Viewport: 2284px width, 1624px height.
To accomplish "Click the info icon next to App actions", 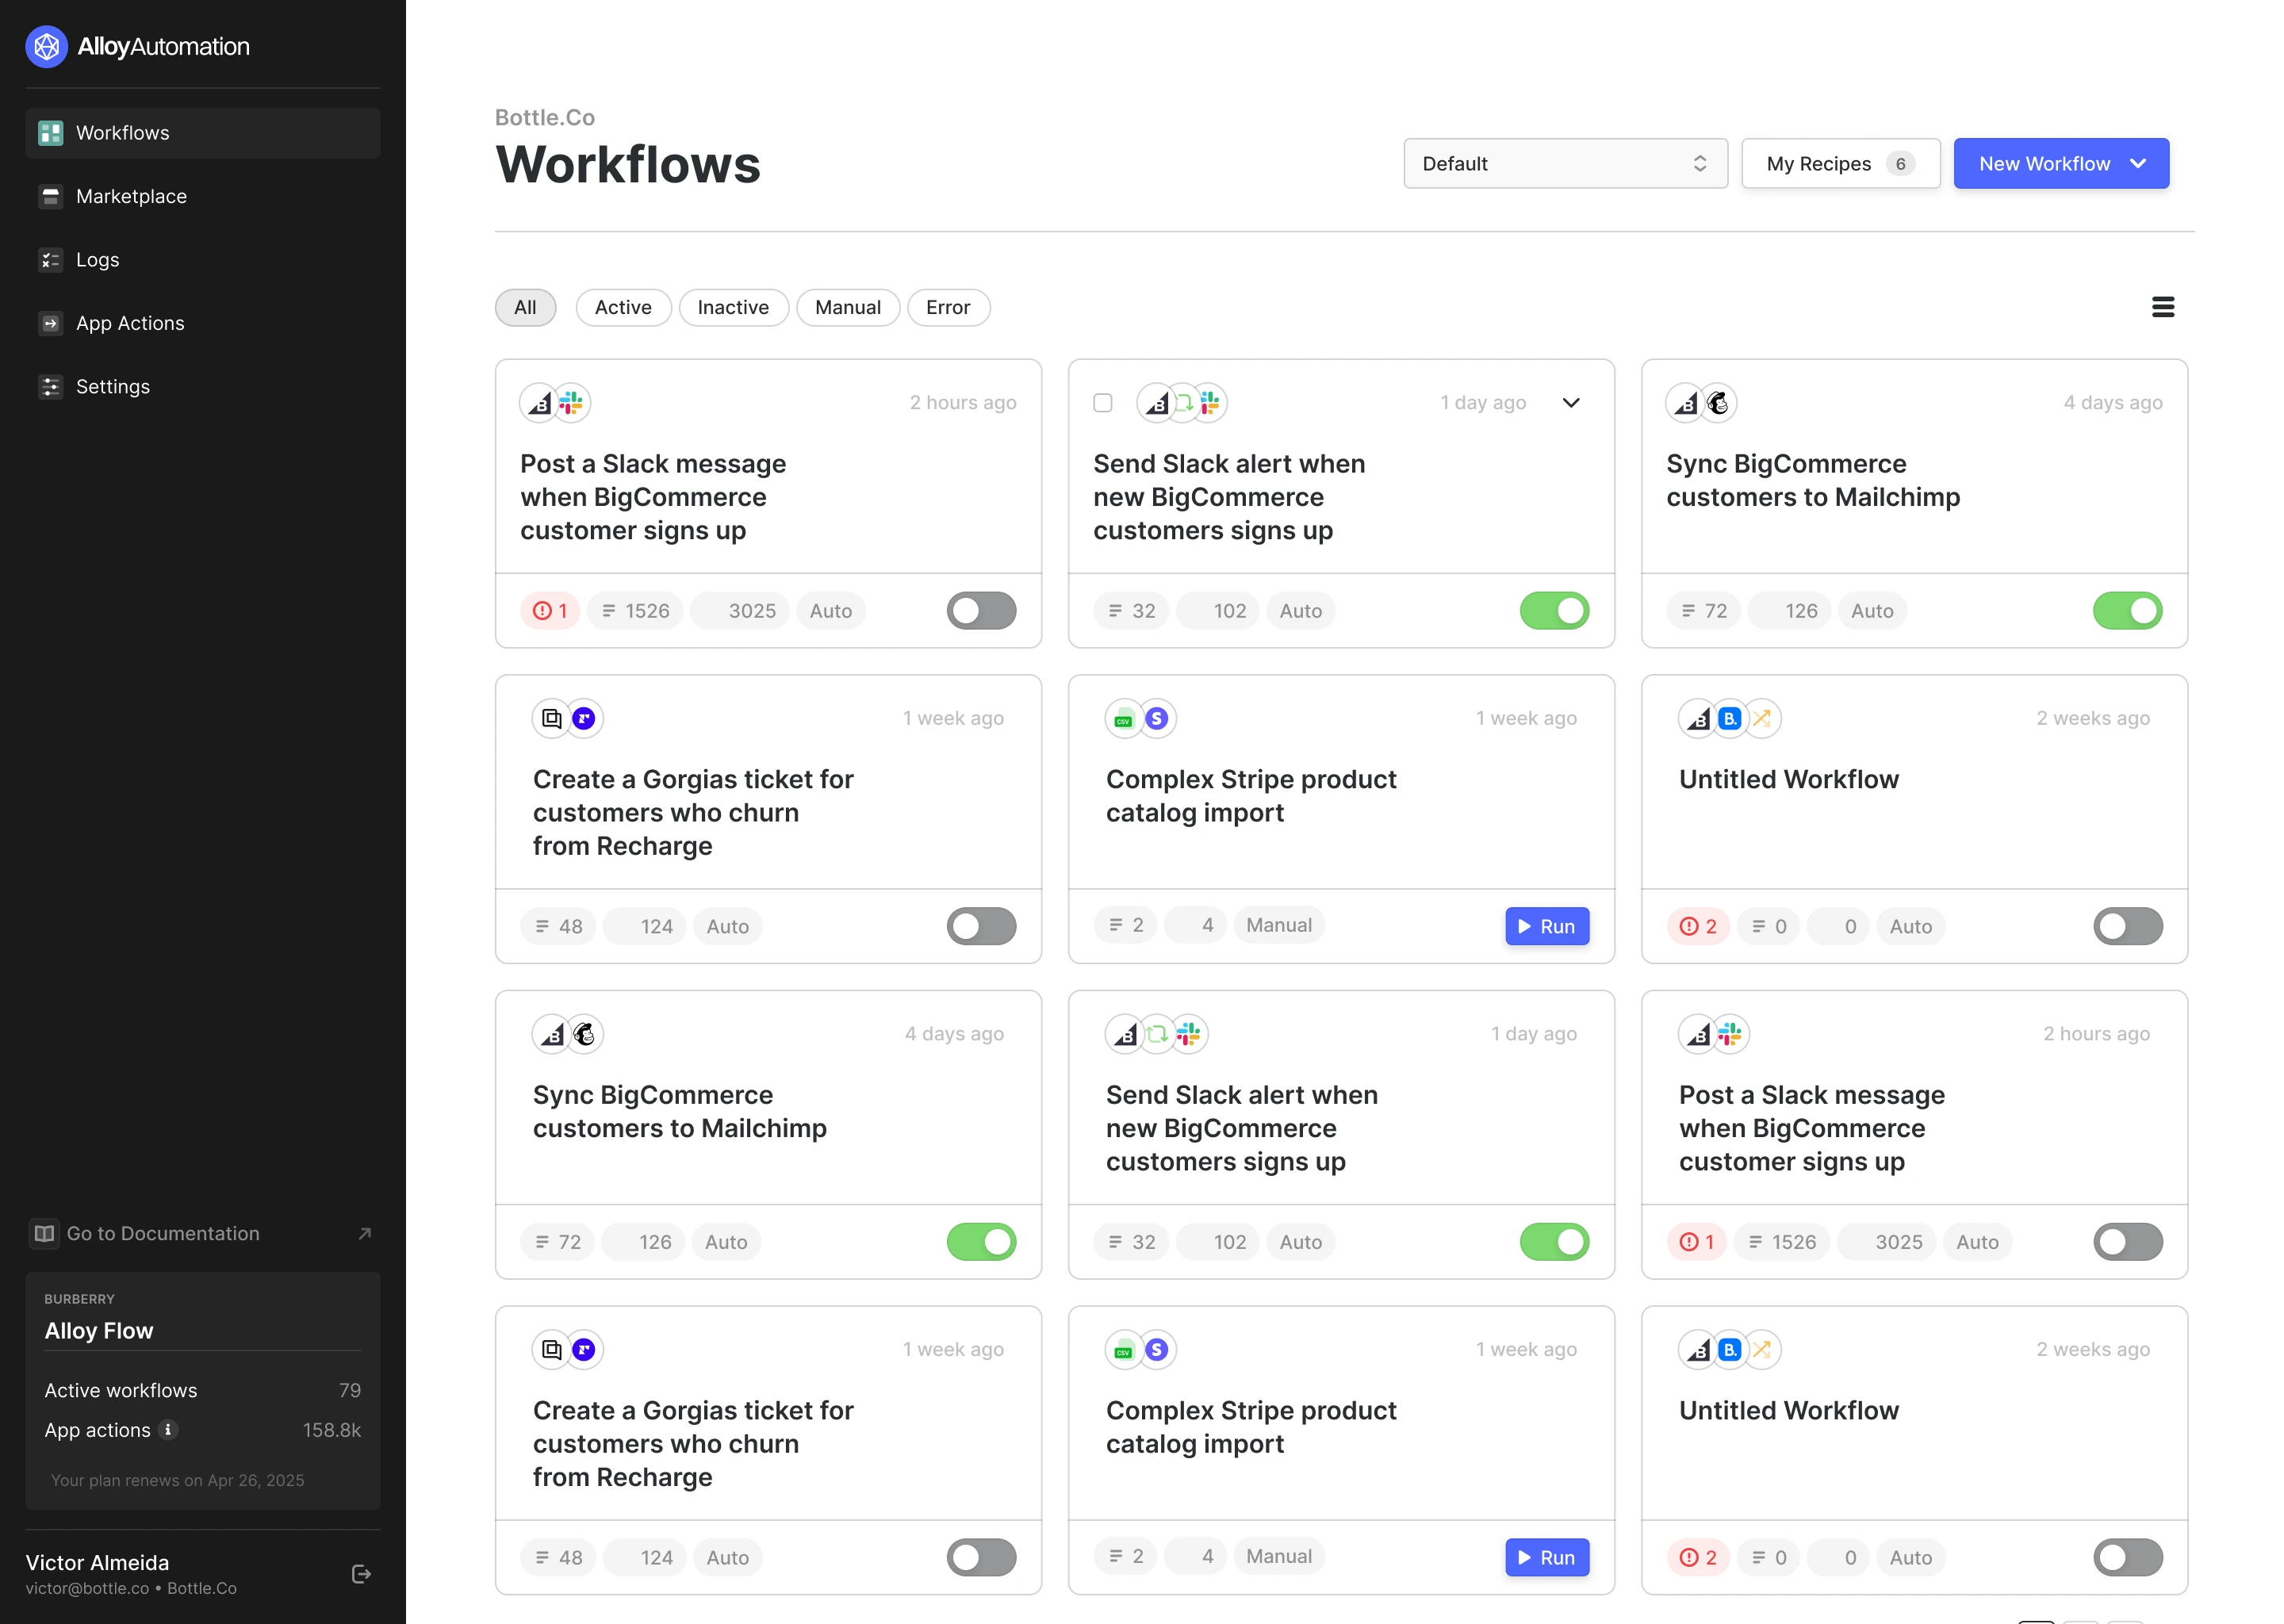I will pos(169,1430).
